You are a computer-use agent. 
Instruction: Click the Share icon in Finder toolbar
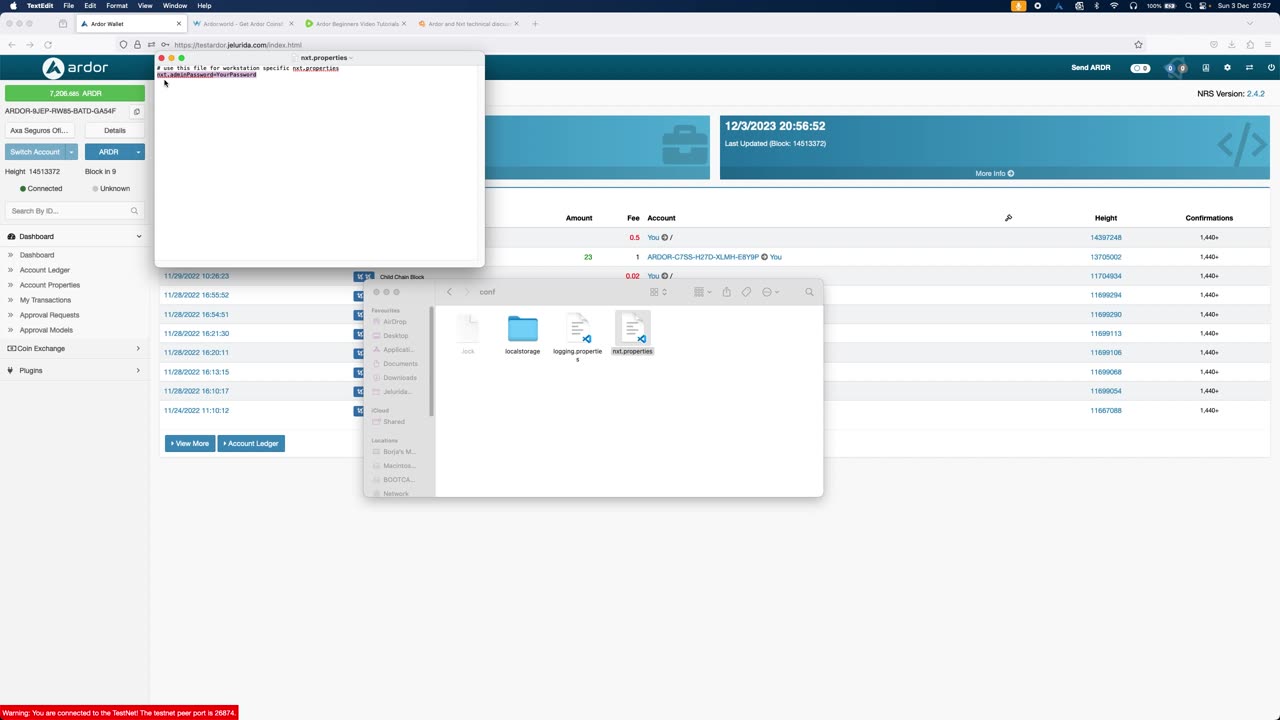pos(727,292)
